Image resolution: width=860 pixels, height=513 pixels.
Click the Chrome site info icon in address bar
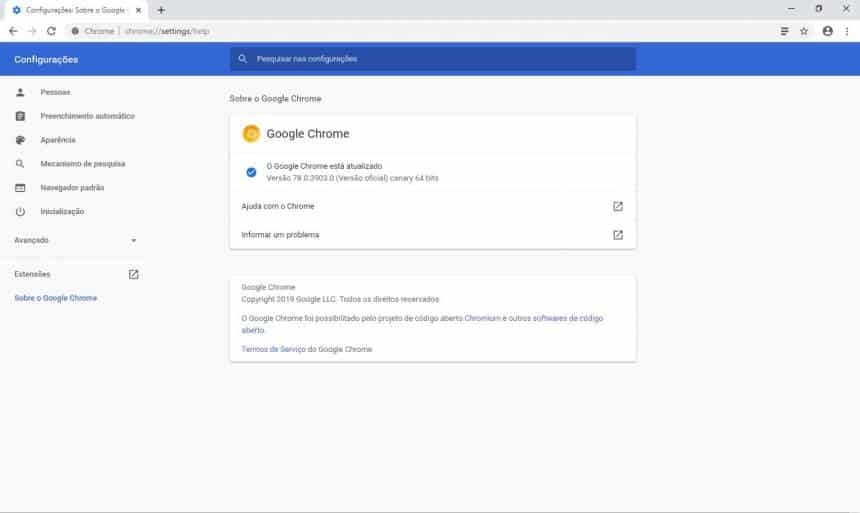pos(75,31)
